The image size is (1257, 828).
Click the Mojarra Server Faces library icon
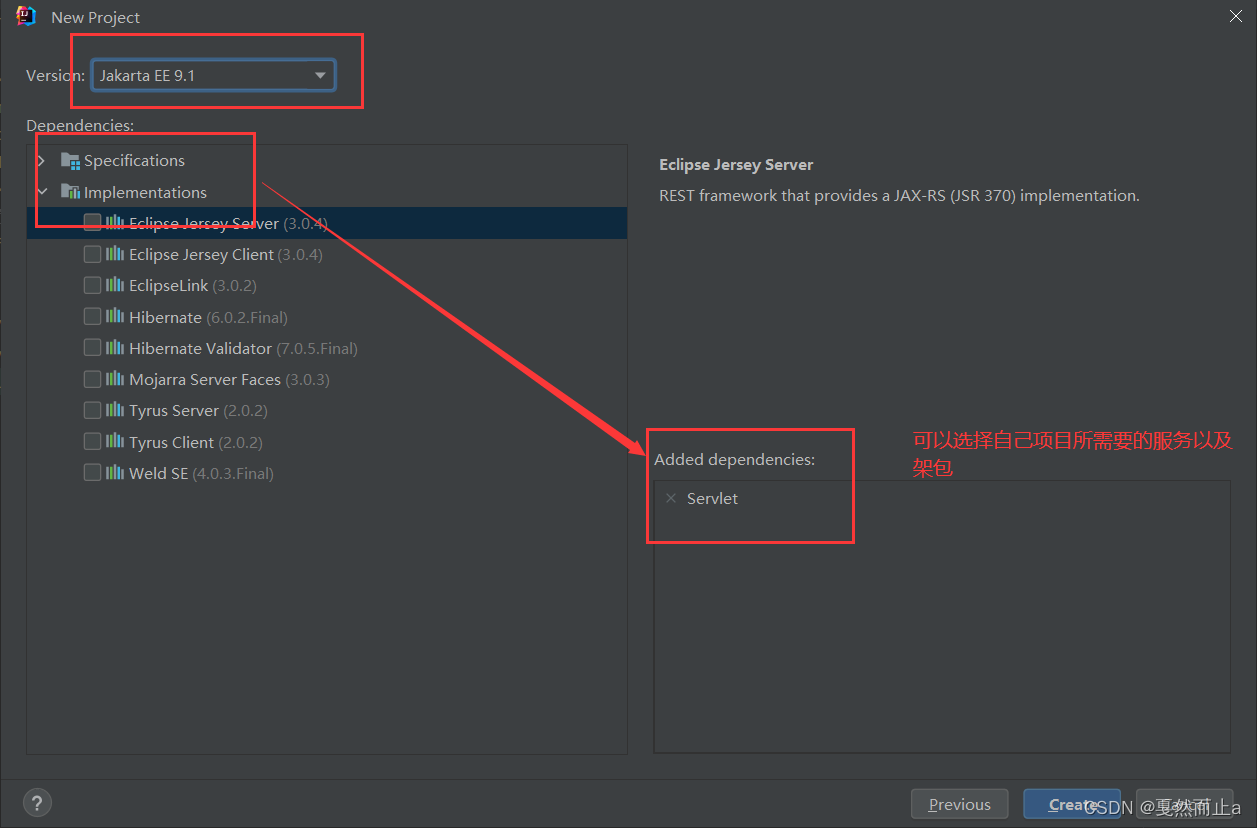115,379
